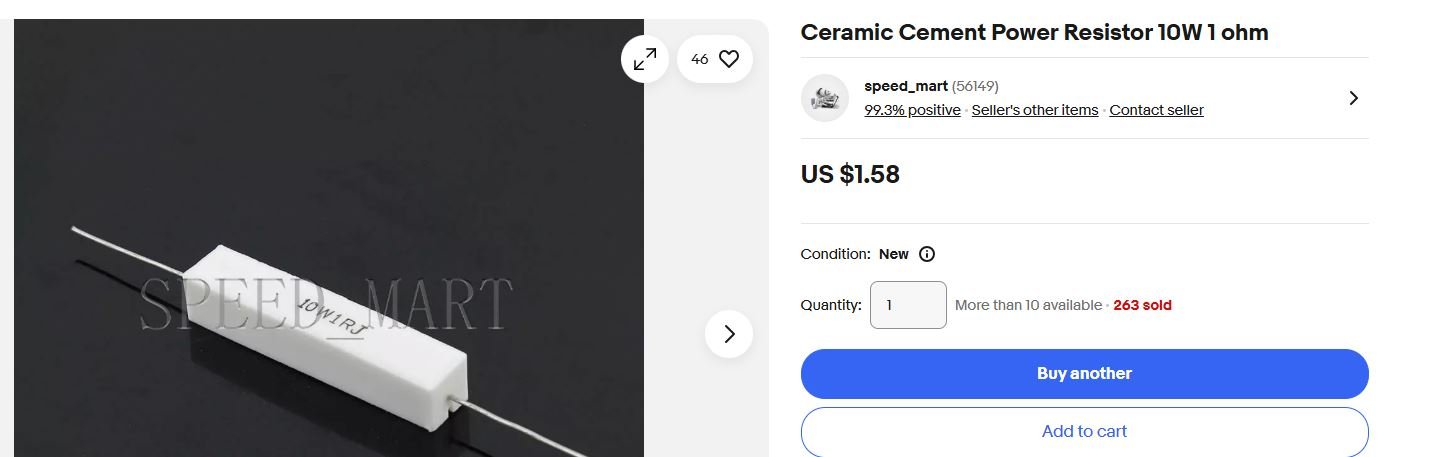Viewport: 1430px width, 457px height.
Task: Click the More than 10 available text
Action: [1028, 305]
